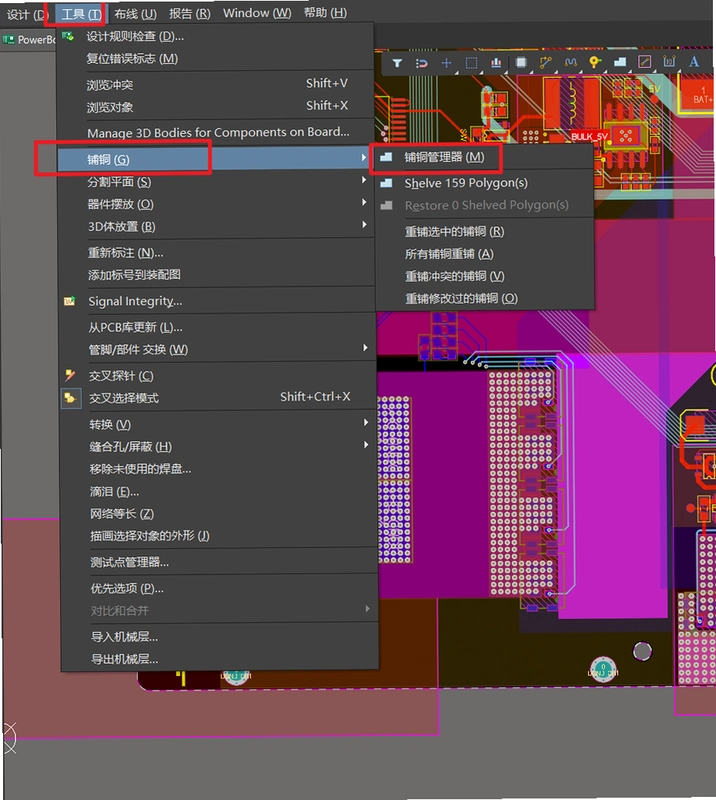Click the plus crosshair toolbar icon

(x=447, y=63)
